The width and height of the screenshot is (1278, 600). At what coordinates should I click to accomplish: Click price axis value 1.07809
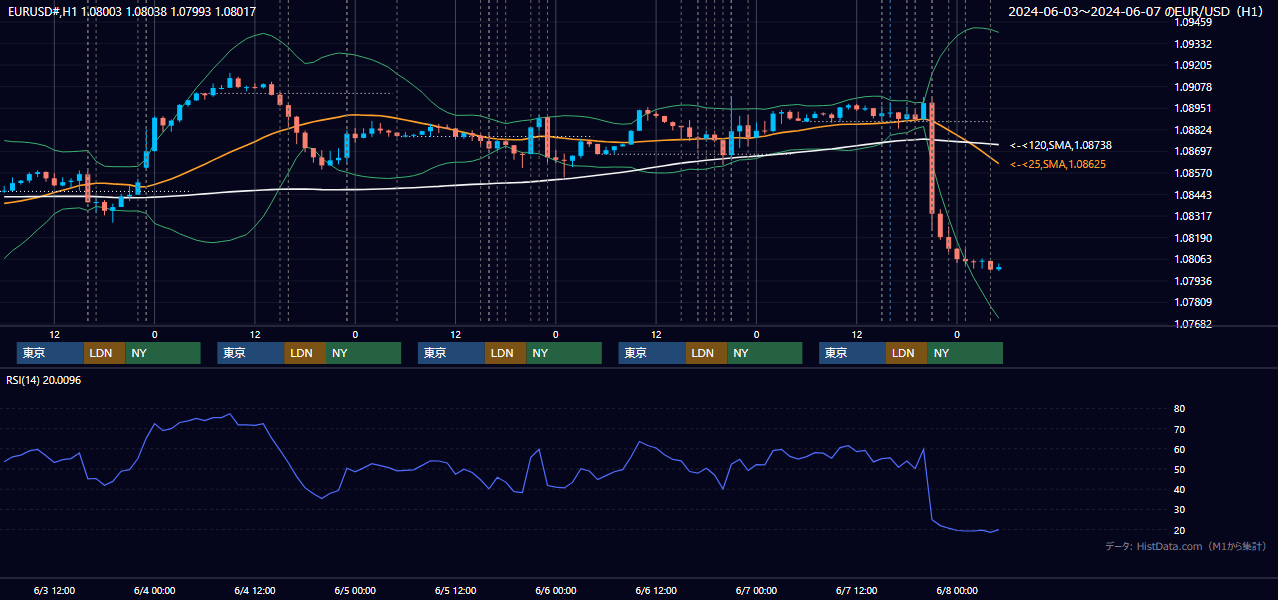click(1193, 302)
